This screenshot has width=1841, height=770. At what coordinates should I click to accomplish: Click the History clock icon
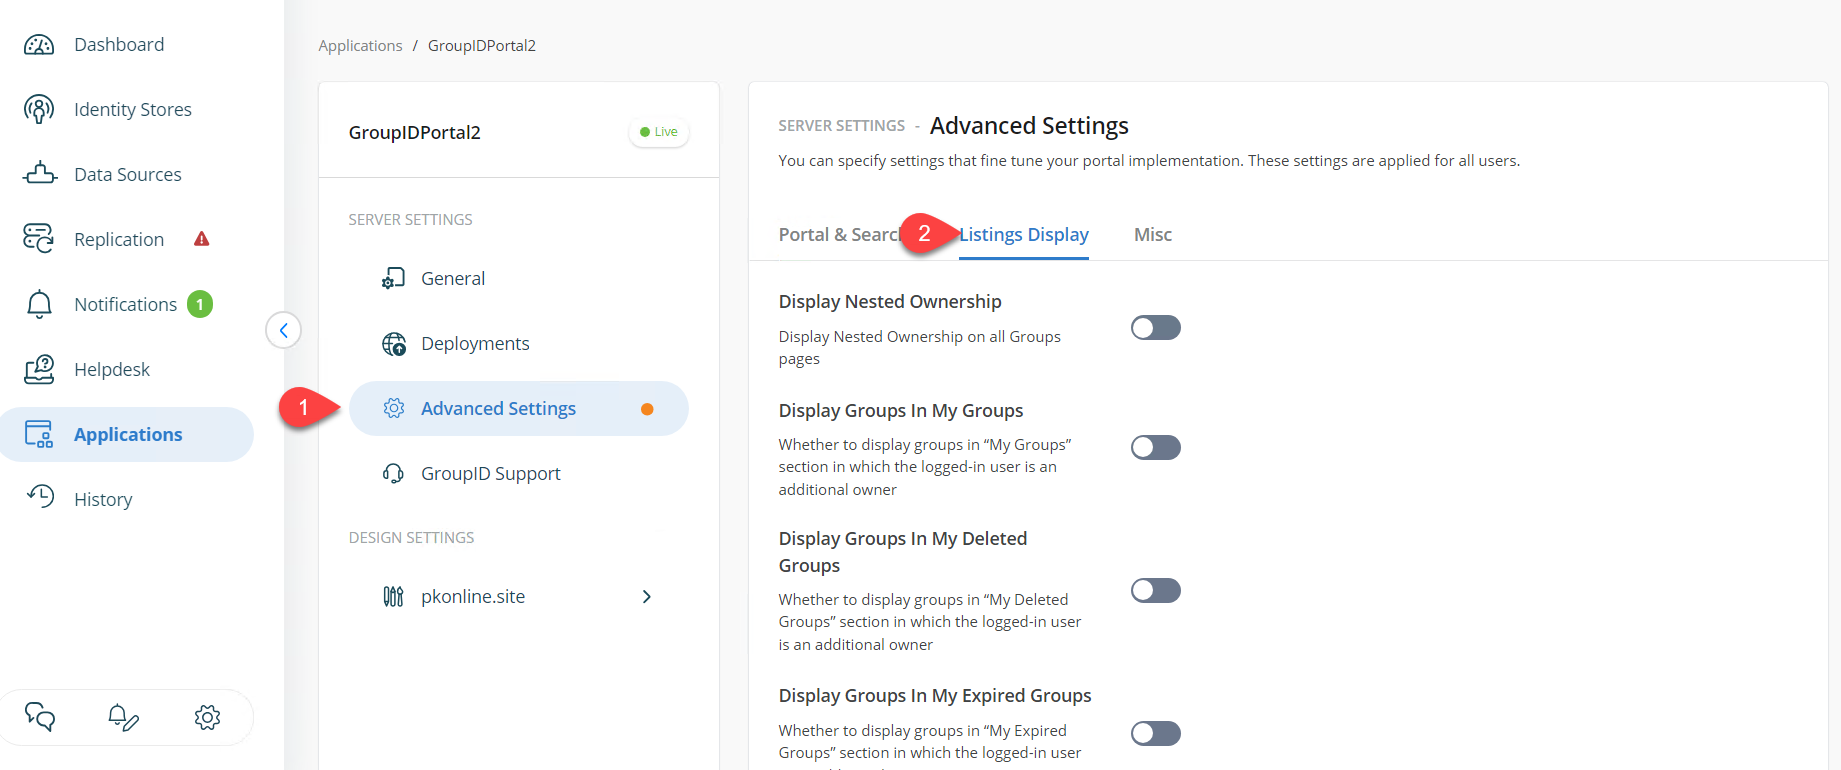(40, 497)
